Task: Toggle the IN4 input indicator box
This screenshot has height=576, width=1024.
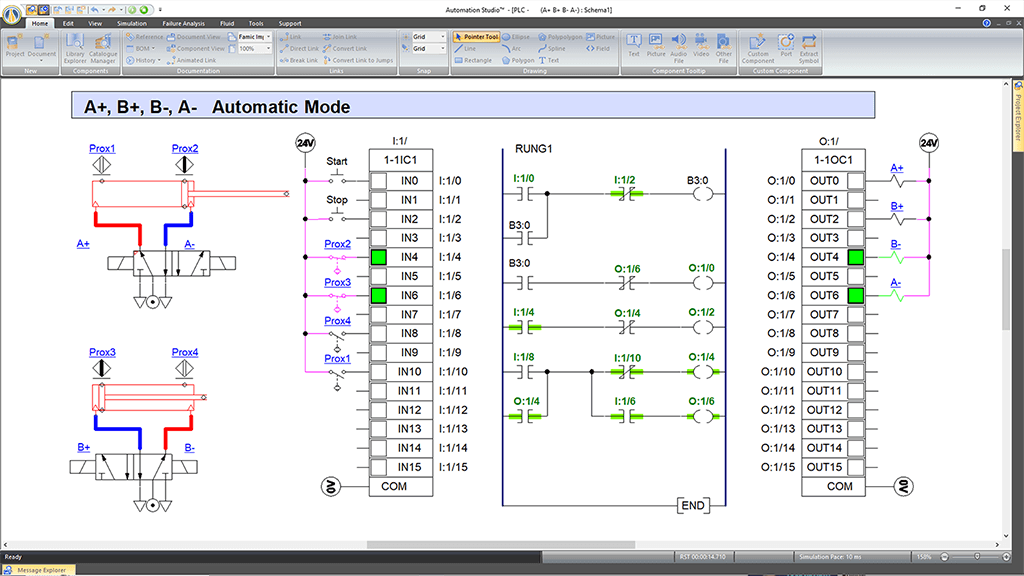Action: point(378,257)
